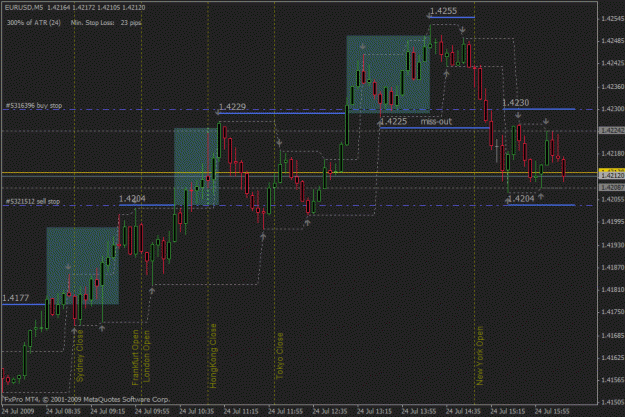
Task: Click the 1.41870 price scale value
Action: (x=612, y=268)
